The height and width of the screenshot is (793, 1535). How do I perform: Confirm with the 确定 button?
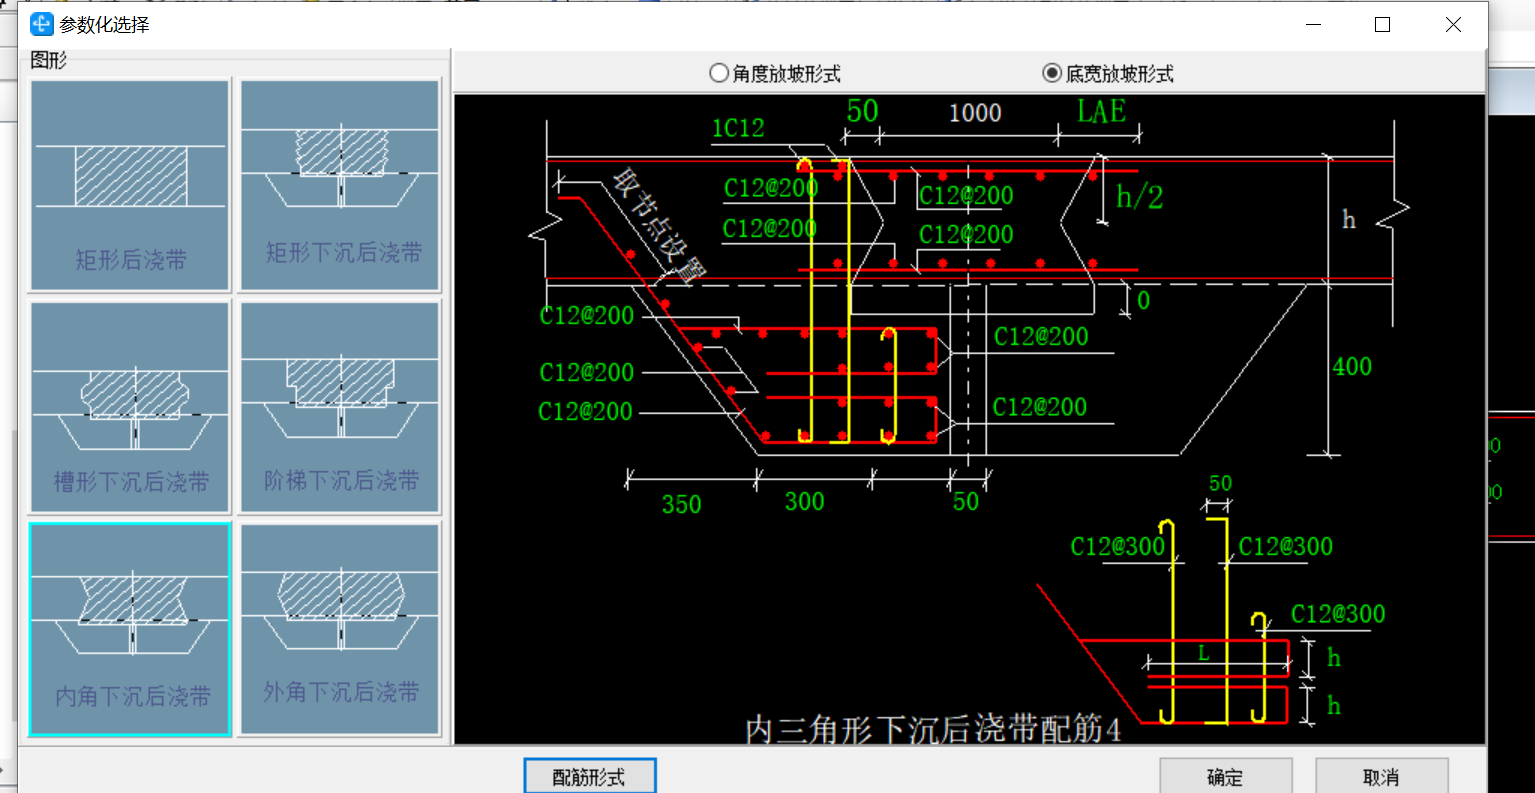pos(1225,777)
